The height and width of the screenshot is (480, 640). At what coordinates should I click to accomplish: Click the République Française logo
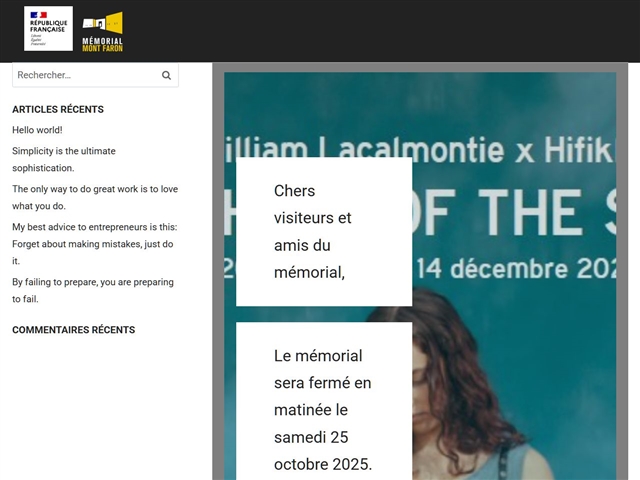[x=48, y=29]
